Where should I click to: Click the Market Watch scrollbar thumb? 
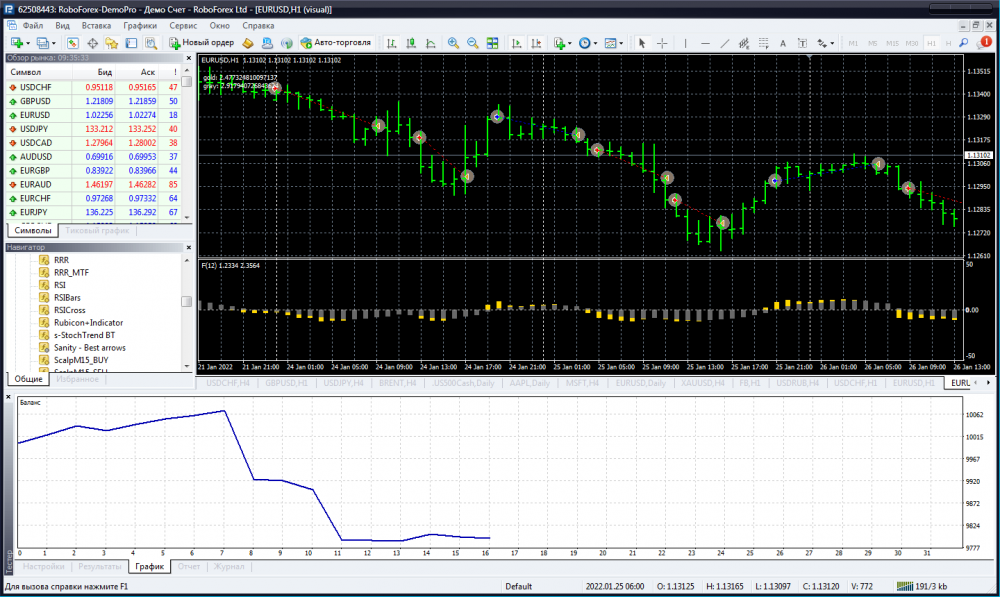186,82
